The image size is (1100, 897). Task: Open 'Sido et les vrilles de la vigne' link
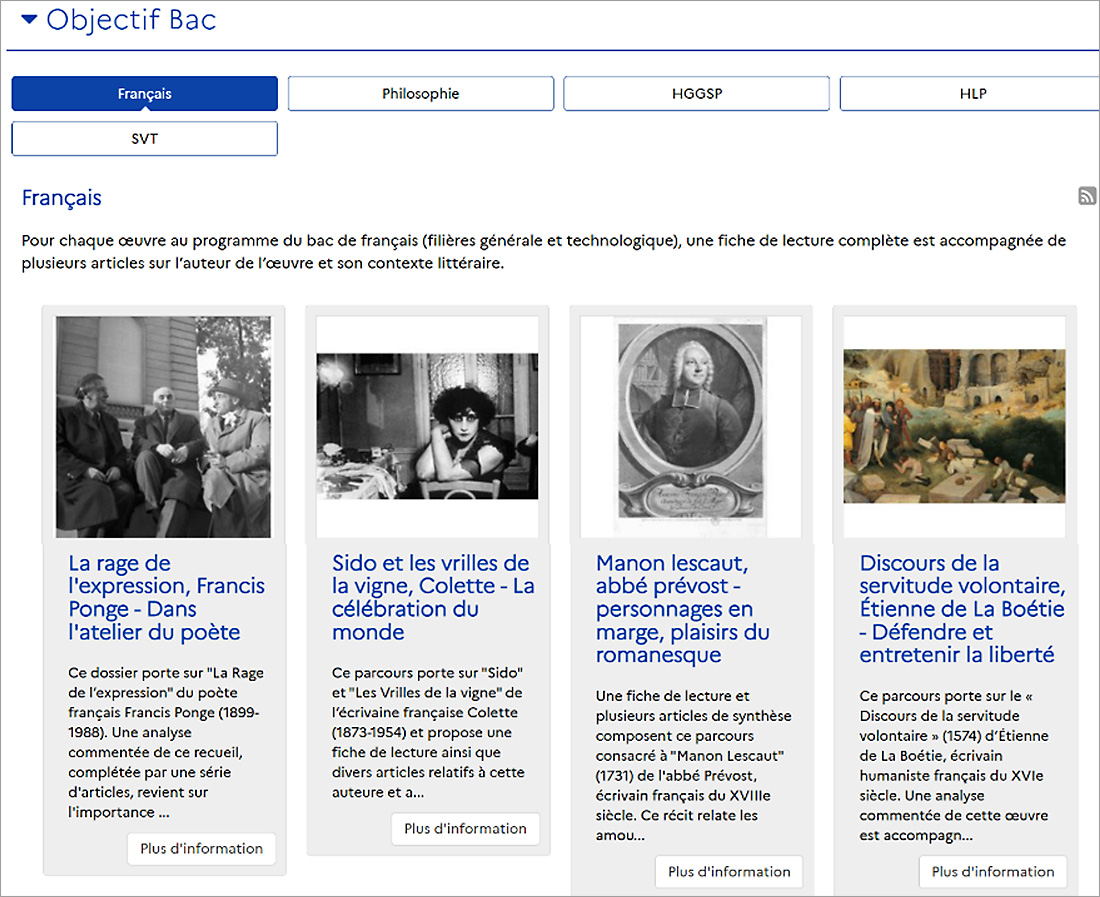pos(432,597)
